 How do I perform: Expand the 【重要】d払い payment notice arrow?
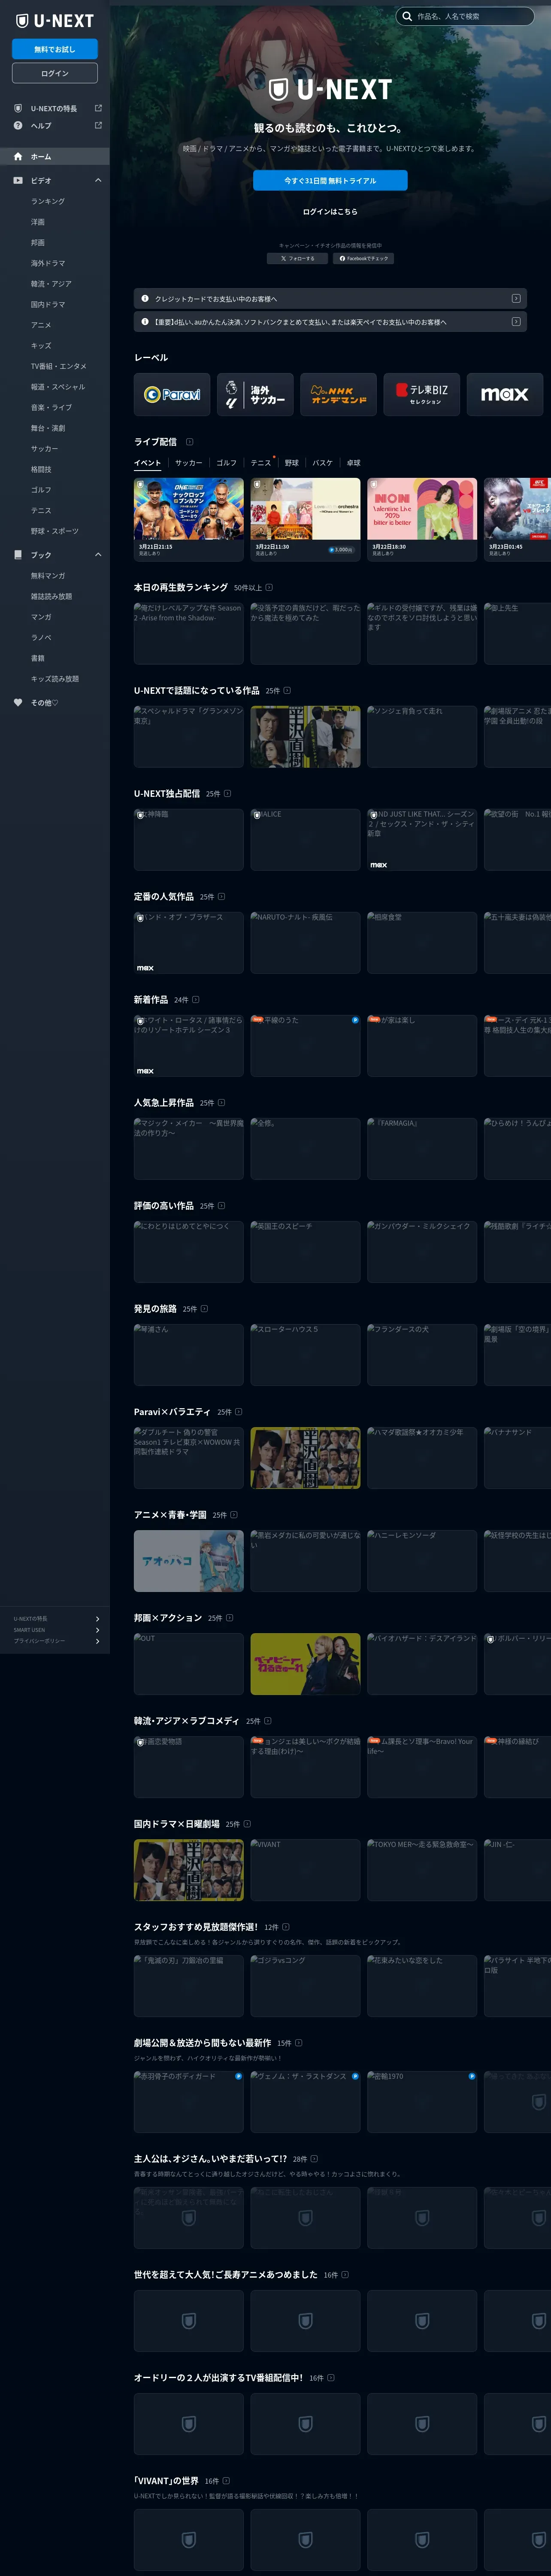coord(516,322)
